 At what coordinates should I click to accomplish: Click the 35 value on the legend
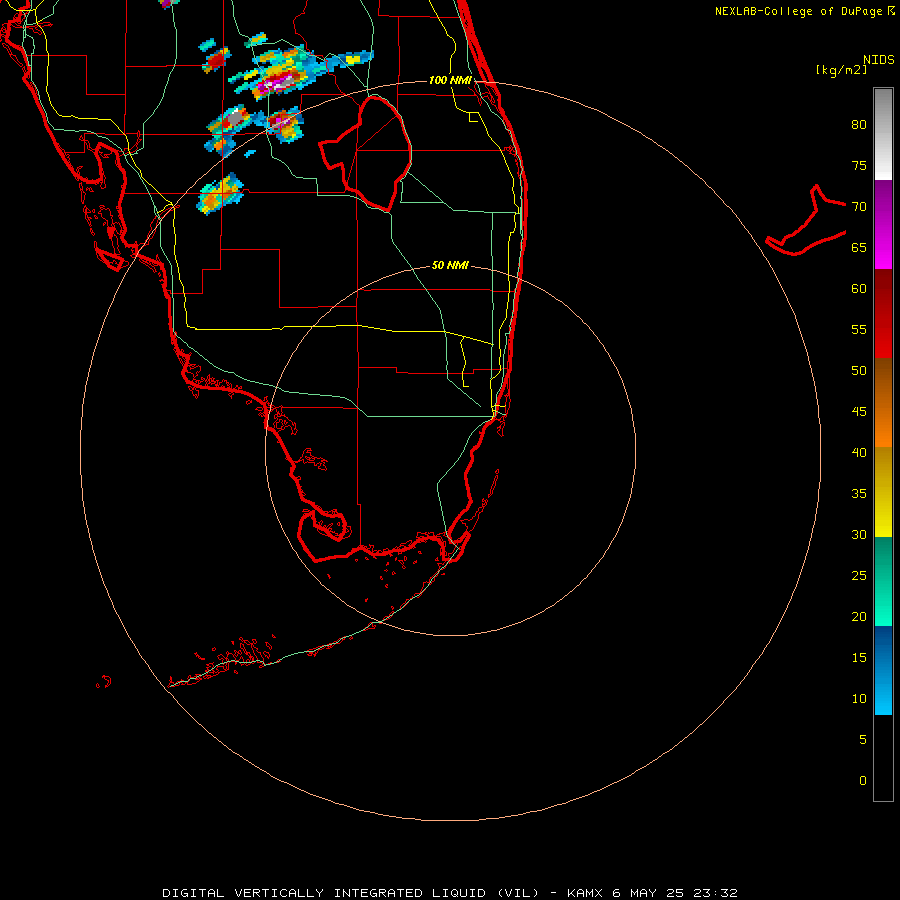click(x=859, y=494)
